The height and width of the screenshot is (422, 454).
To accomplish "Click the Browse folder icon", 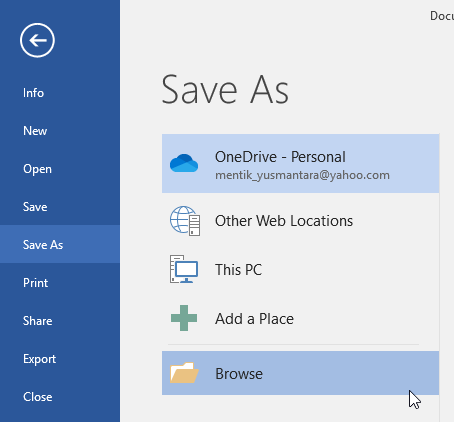I will point(184,373).
